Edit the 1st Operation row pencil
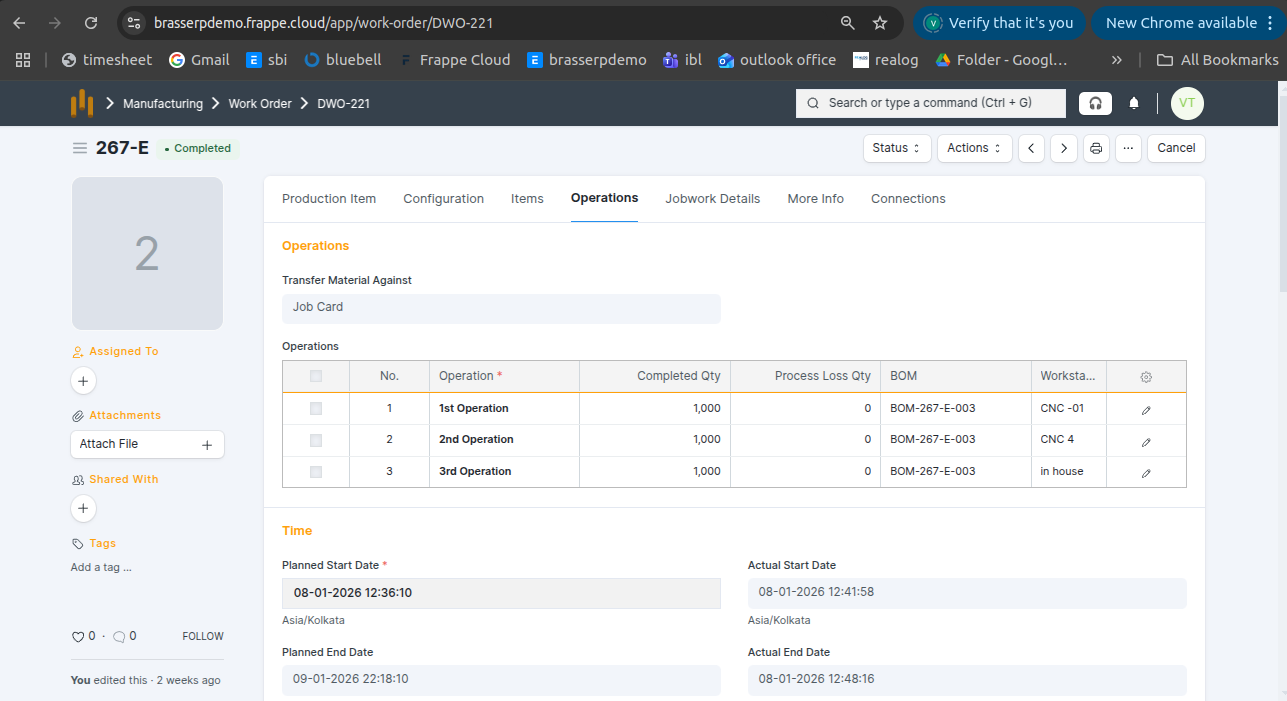Screen dimensions: 1287x701 pos(1146,409)
